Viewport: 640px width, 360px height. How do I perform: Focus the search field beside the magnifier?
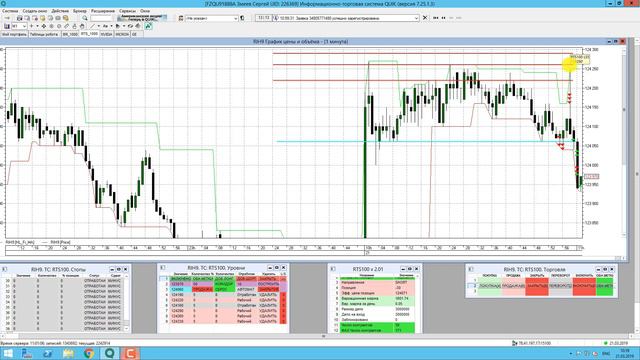pos(101,18)
